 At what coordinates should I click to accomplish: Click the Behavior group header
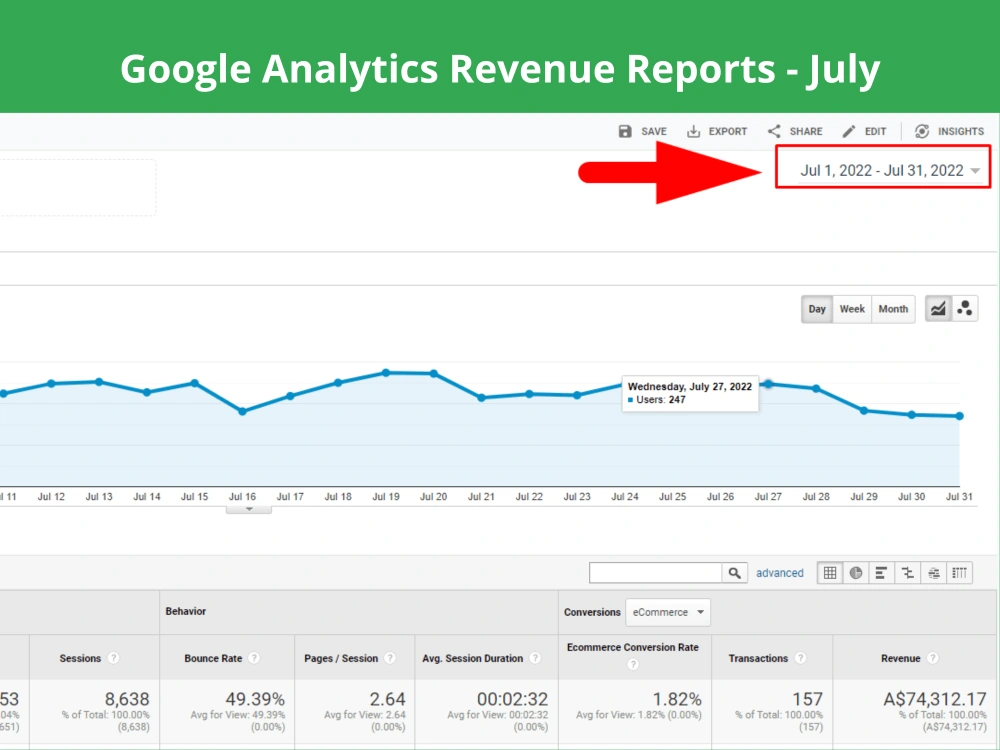point(186,611)
